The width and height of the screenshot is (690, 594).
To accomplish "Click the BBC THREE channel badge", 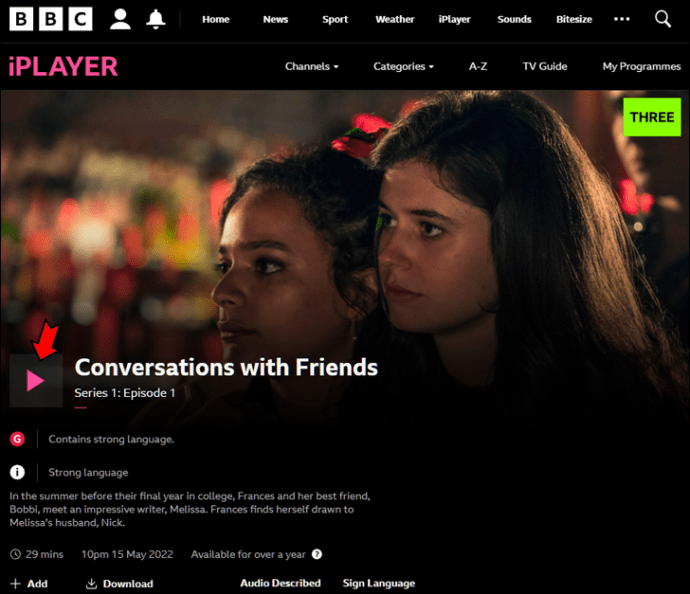I will [x=652, y=117].
